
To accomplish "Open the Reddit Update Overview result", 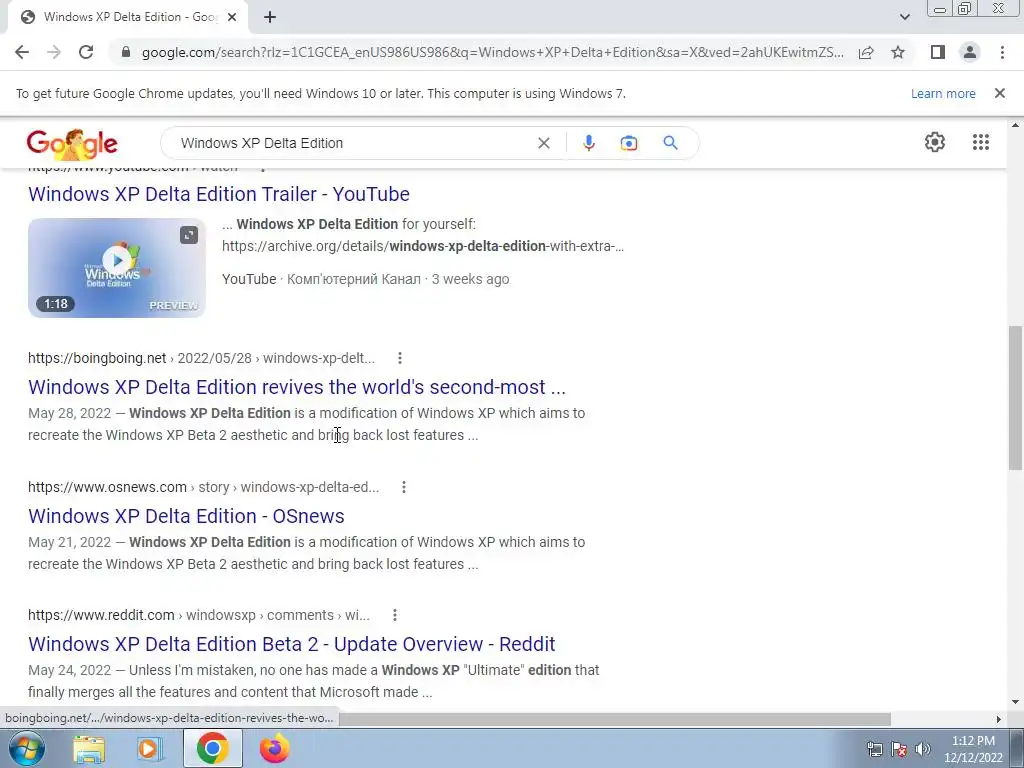I will click(292, 644).
